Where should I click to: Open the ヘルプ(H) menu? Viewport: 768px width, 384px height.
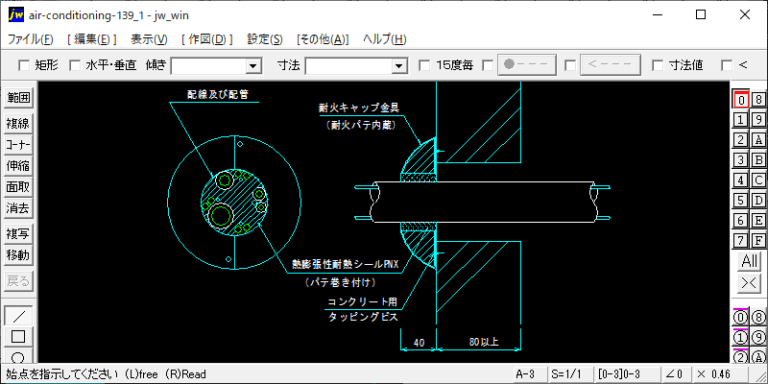coord(384,40)
